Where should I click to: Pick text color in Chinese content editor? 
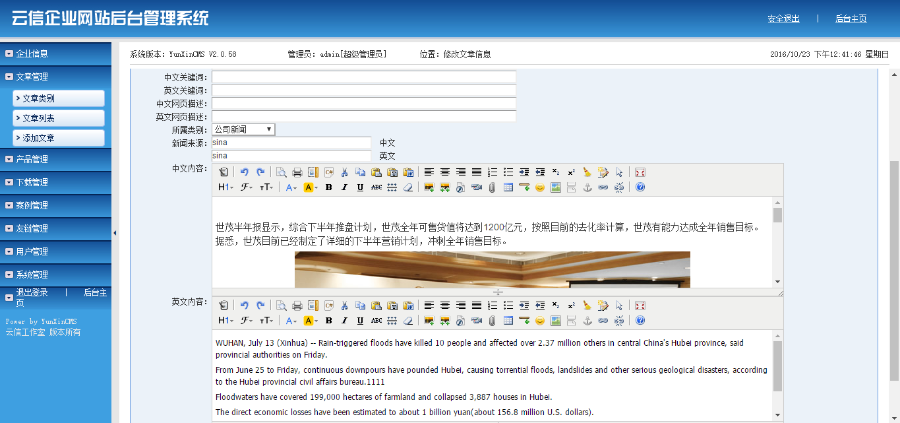292,187
